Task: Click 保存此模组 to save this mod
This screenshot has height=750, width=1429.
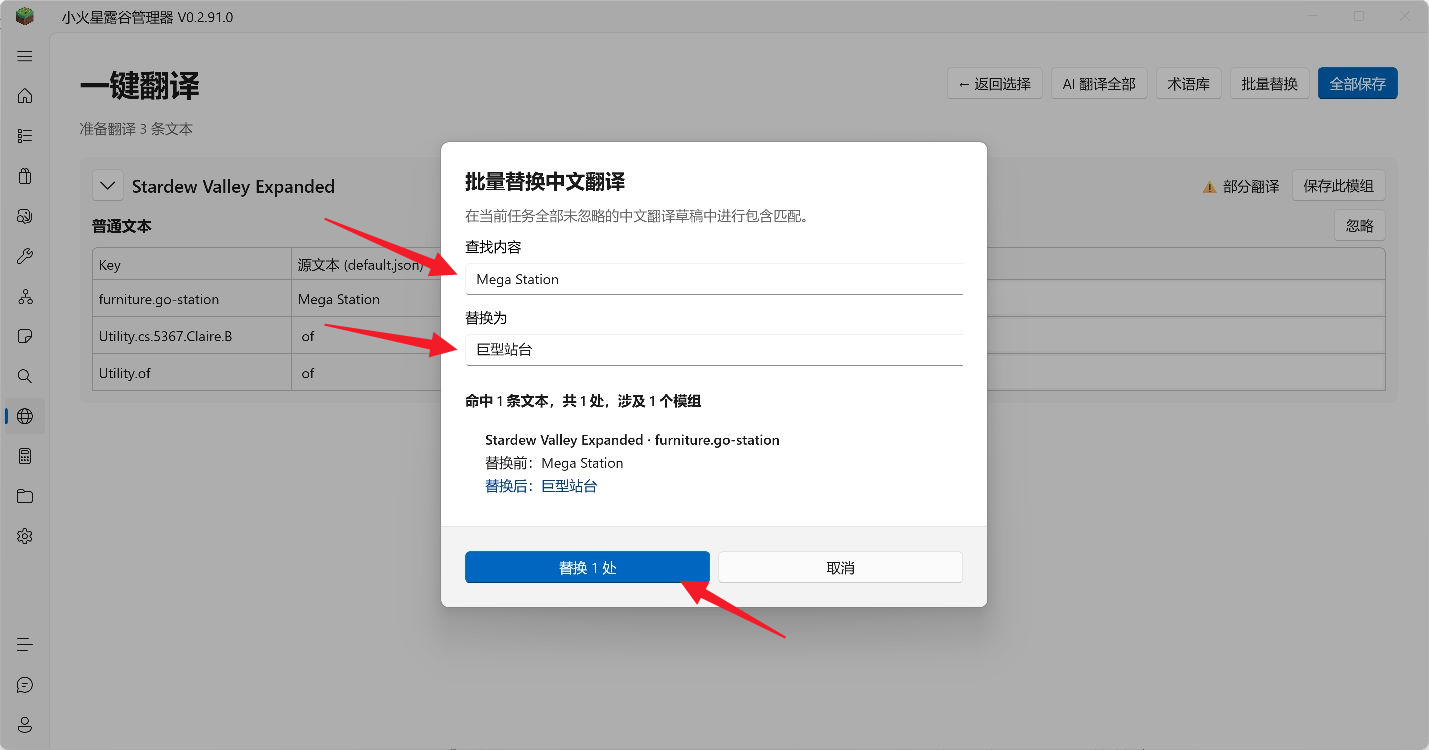Action: click(x=1338, y=185)
